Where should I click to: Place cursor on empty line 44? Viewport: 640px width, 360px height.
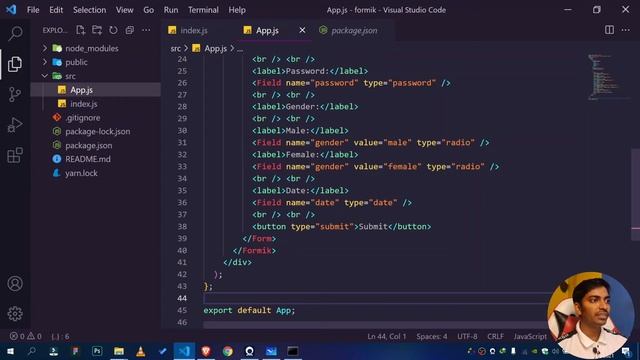click(376, 298)
